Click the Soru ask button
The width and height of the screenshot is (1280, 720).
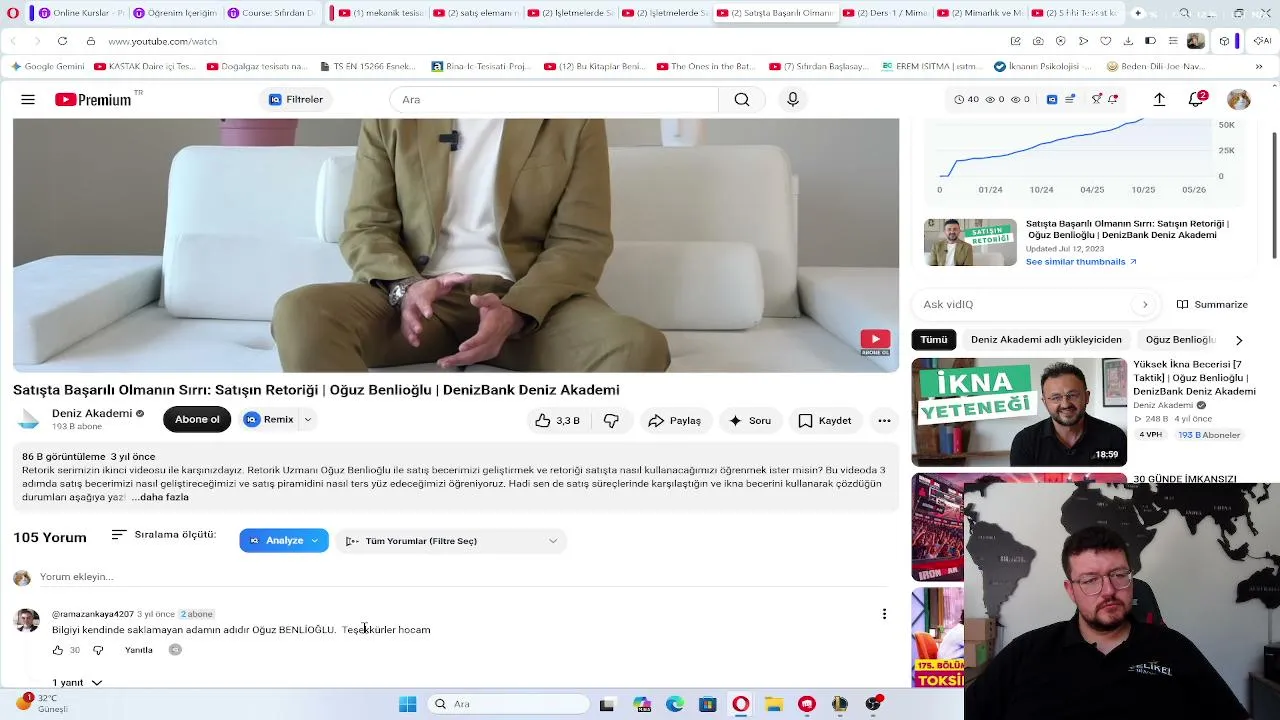click(750, 421)
